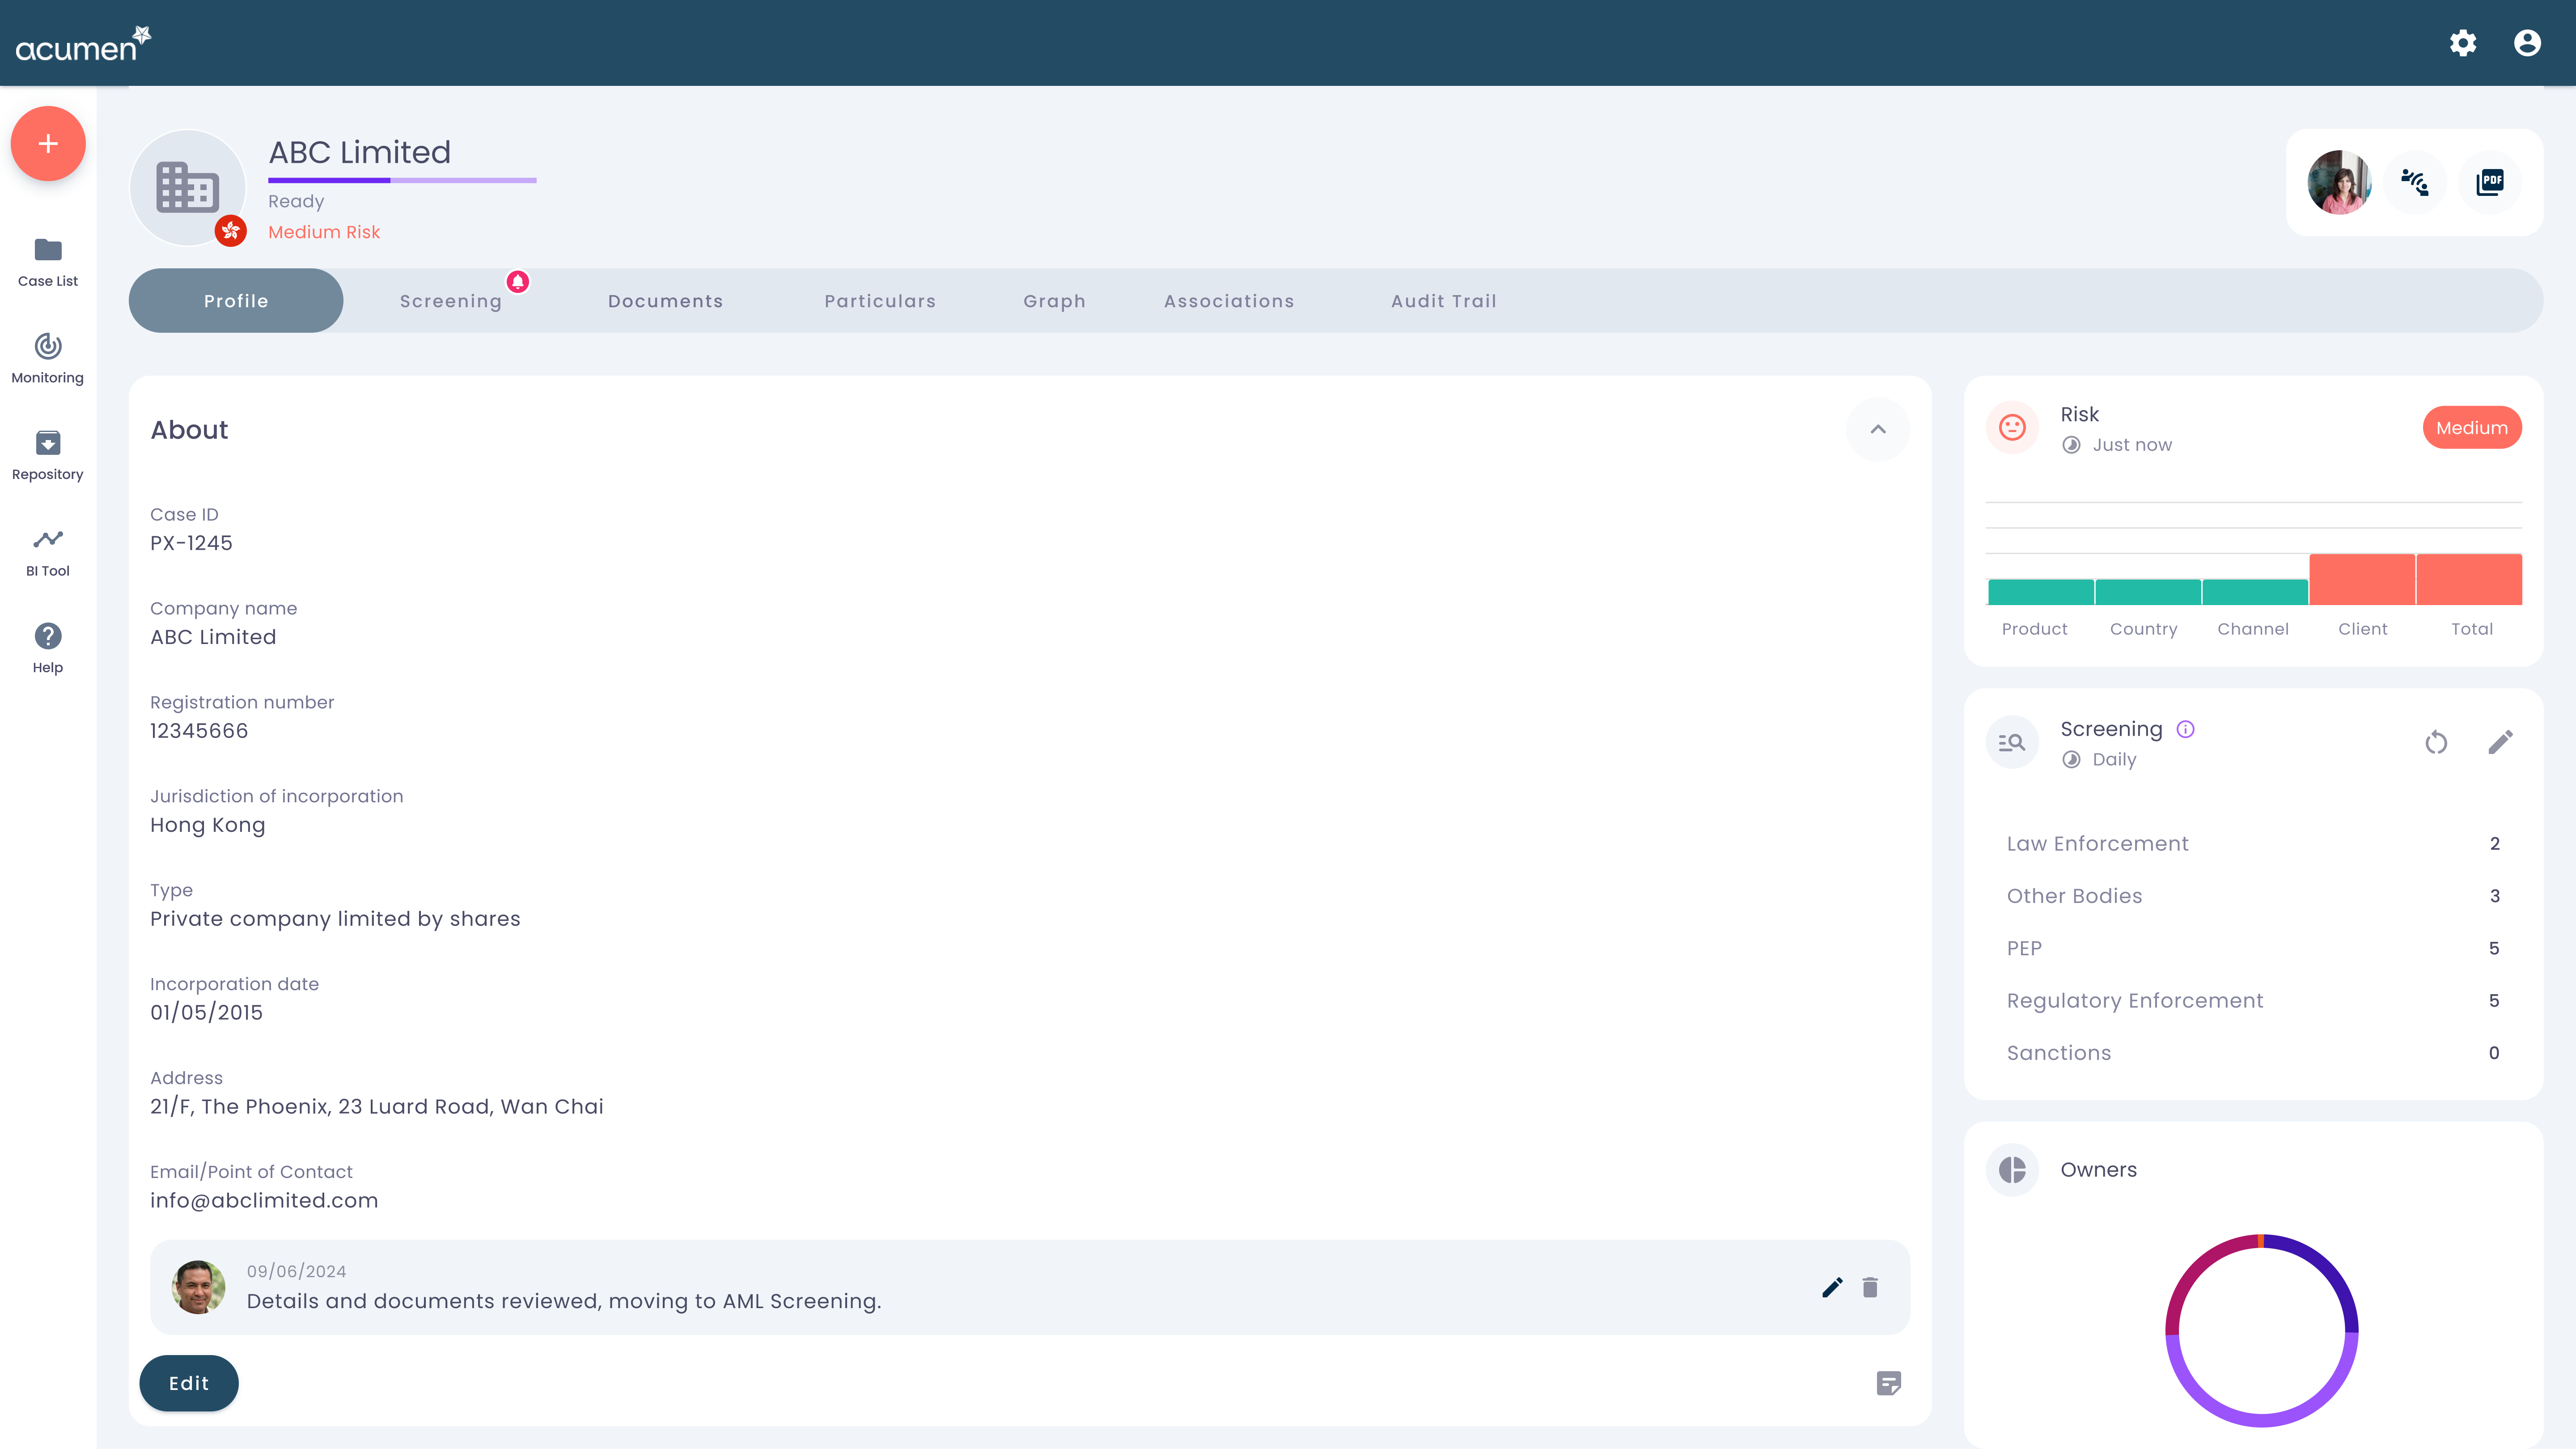Image resolution: width=2576 pixels, height=1449 pixels.
Task: Click the Medium risk badge
Action: (2472, 428)
